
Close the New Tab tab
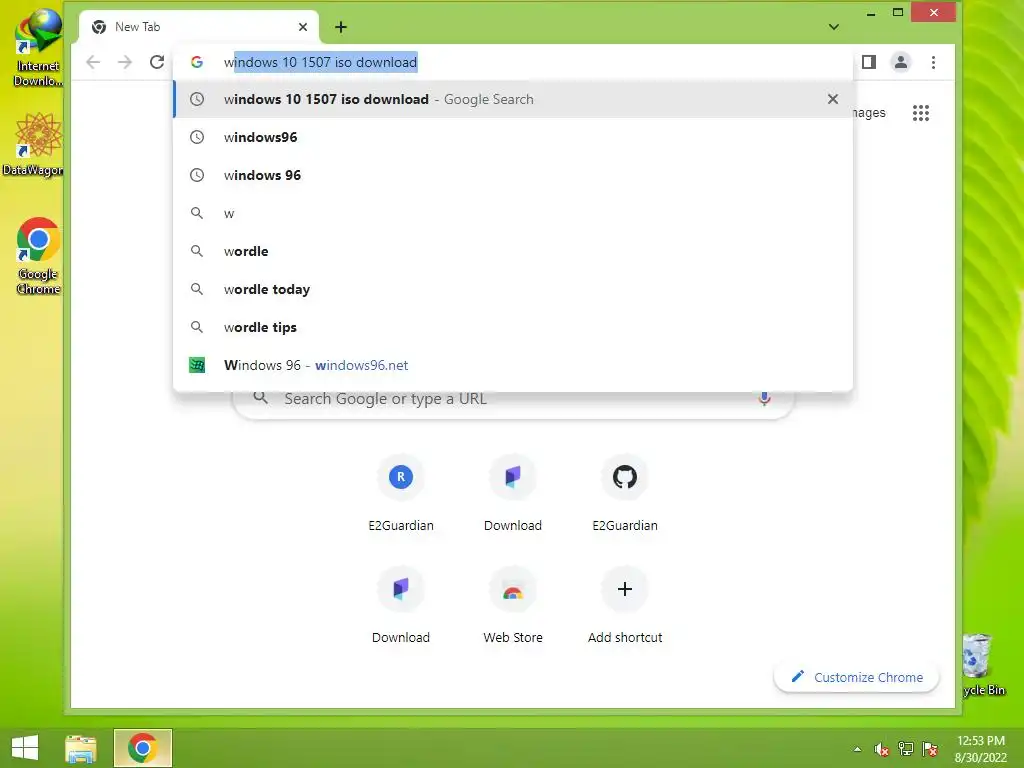pyautogui.click(x=303, y=27)
